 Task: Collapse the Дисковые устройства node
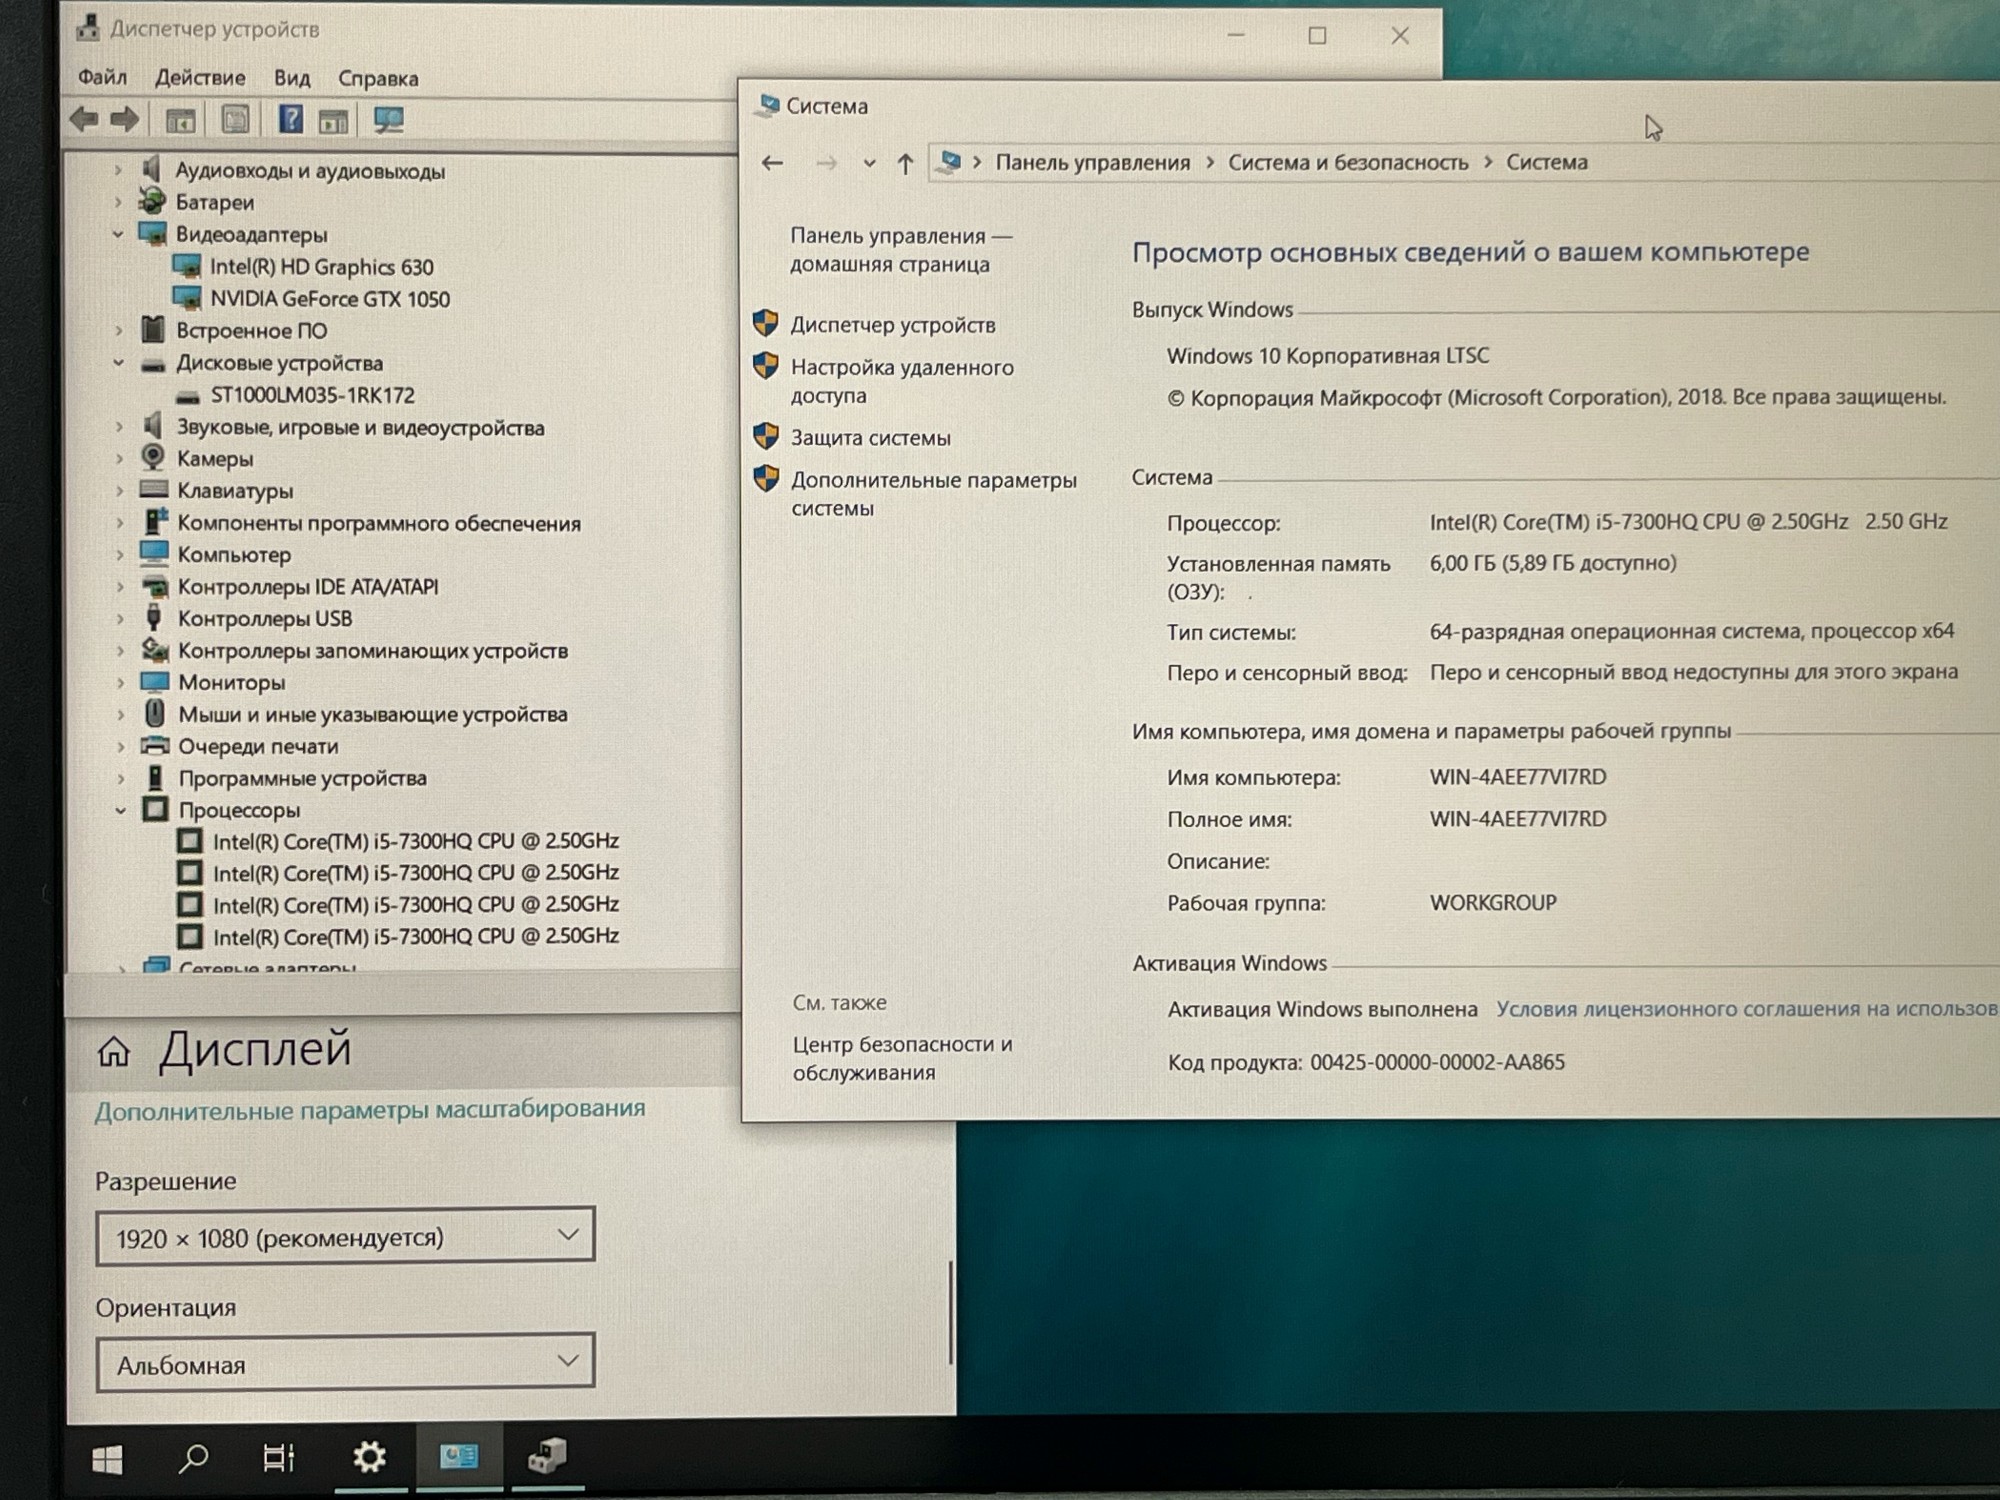[x=119, y=363]
